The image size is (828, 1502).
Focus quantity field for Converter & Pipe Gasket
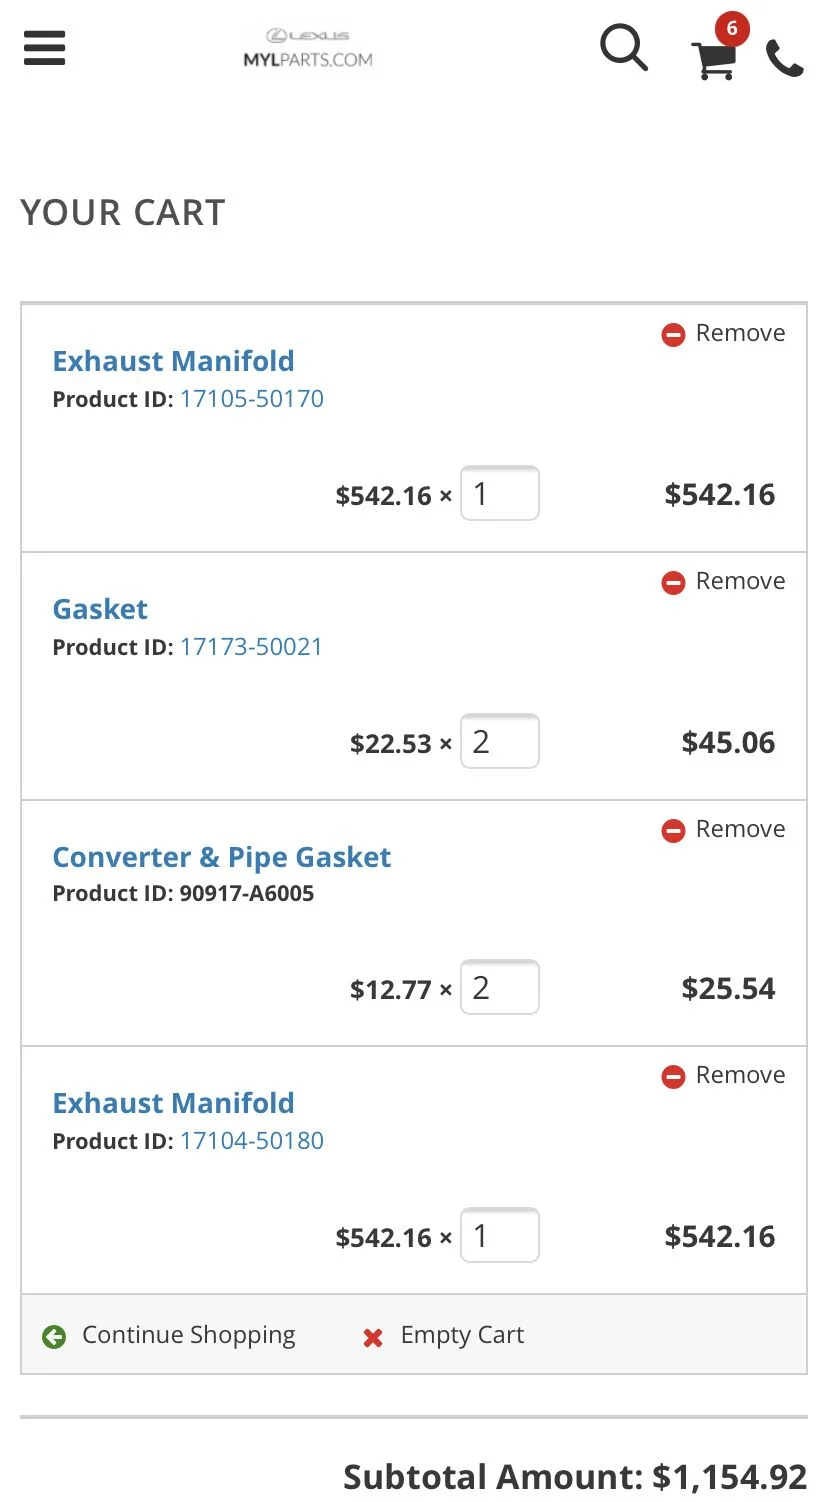tap(500, 987)
